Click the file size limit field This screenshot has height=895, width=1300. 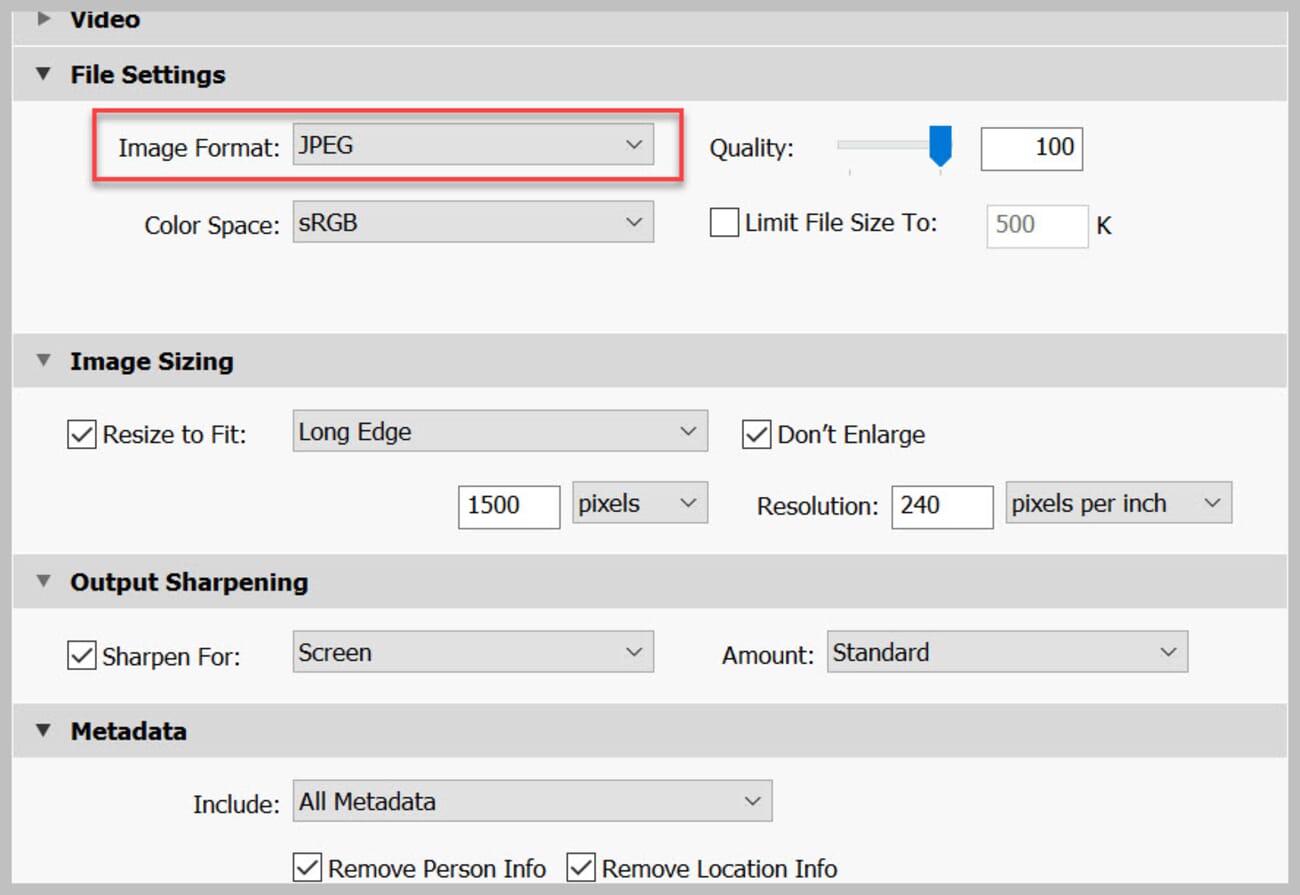[1036, 225]
